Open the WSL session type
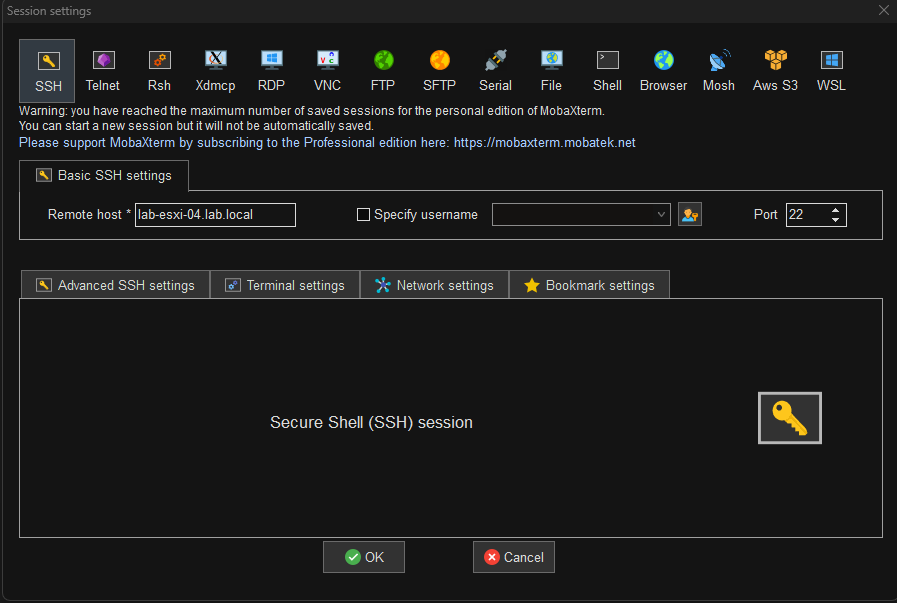This screenshot has height=603, width=897. (x=830, y=70)
